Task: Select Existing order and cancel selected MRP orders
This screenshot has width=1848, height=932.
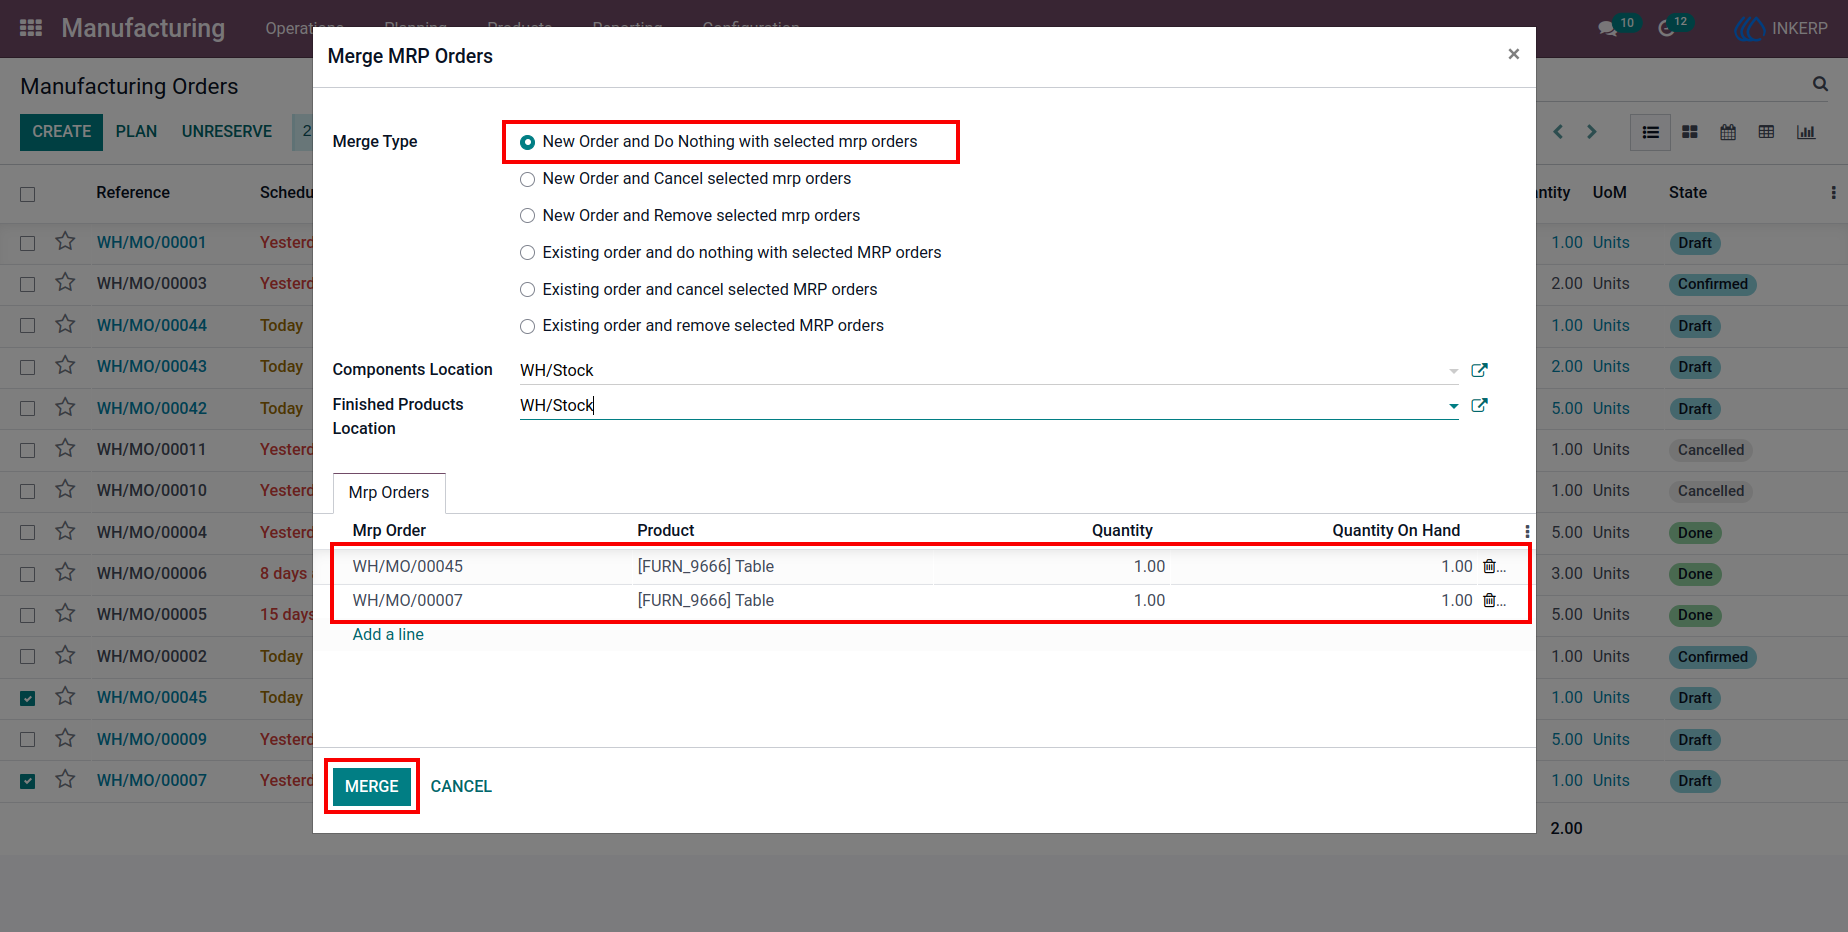Action: tap(527, 290)
